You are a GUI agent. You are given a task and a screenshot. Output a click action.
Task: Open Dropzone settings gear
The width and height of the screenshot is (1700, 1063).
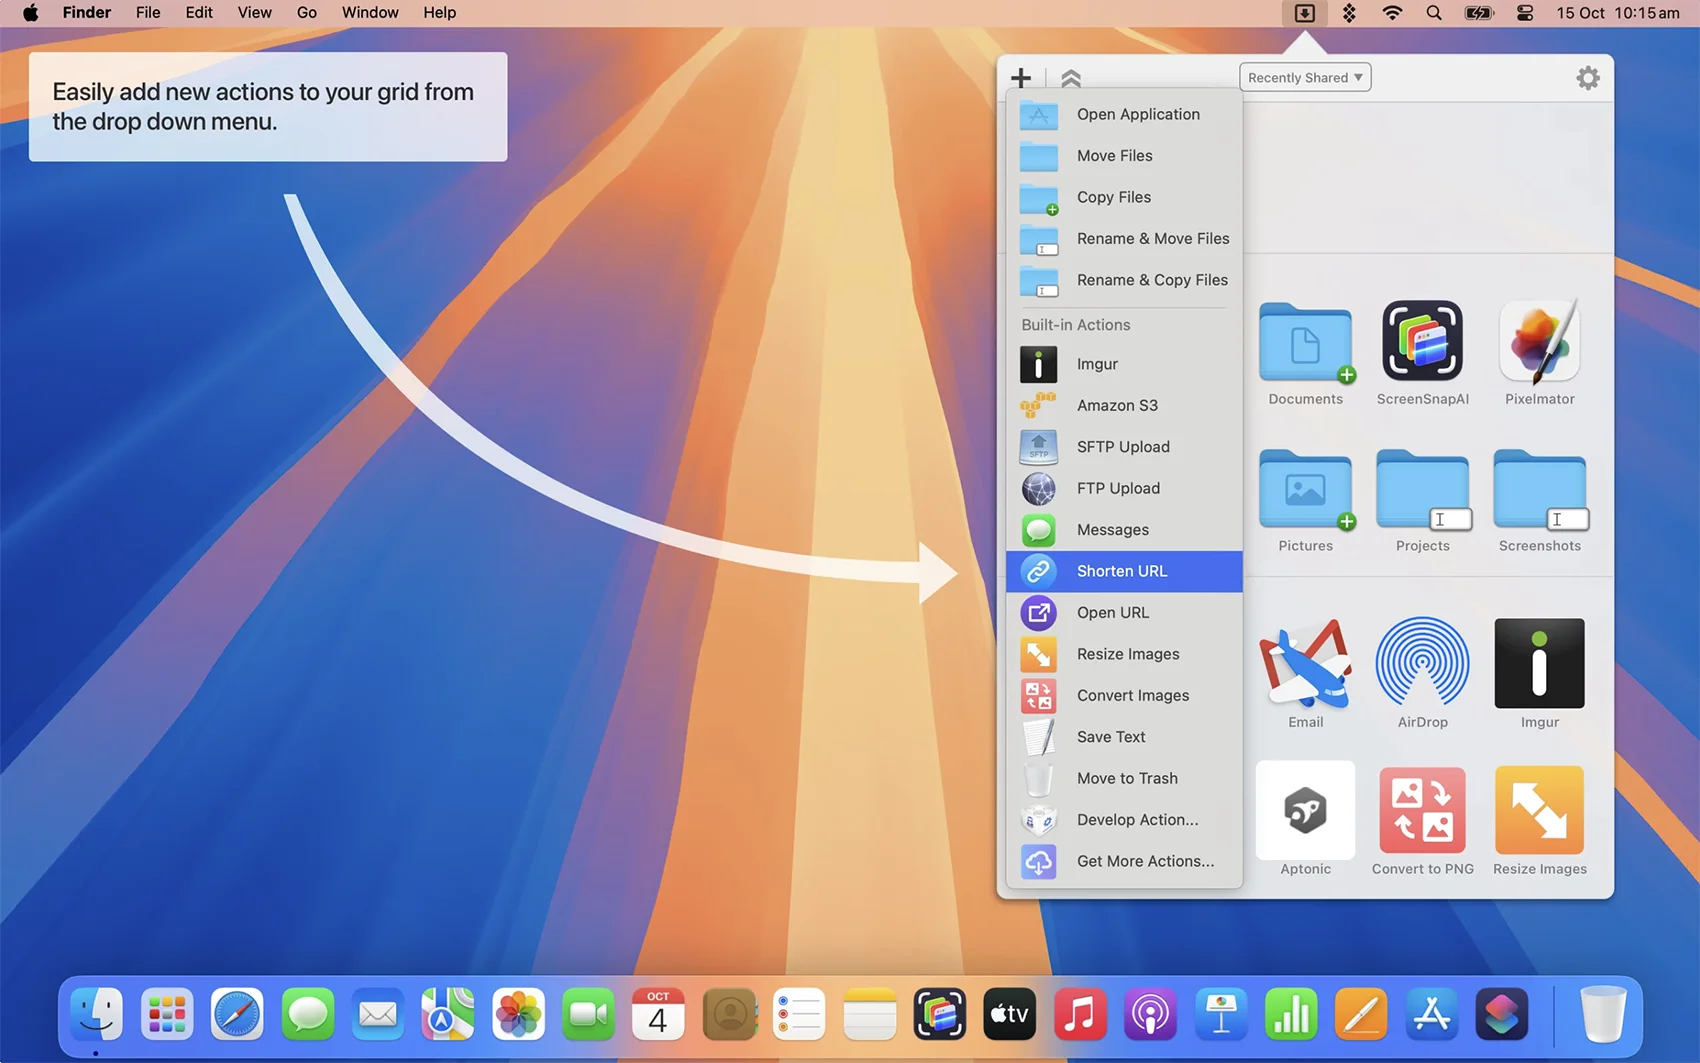1587,78
